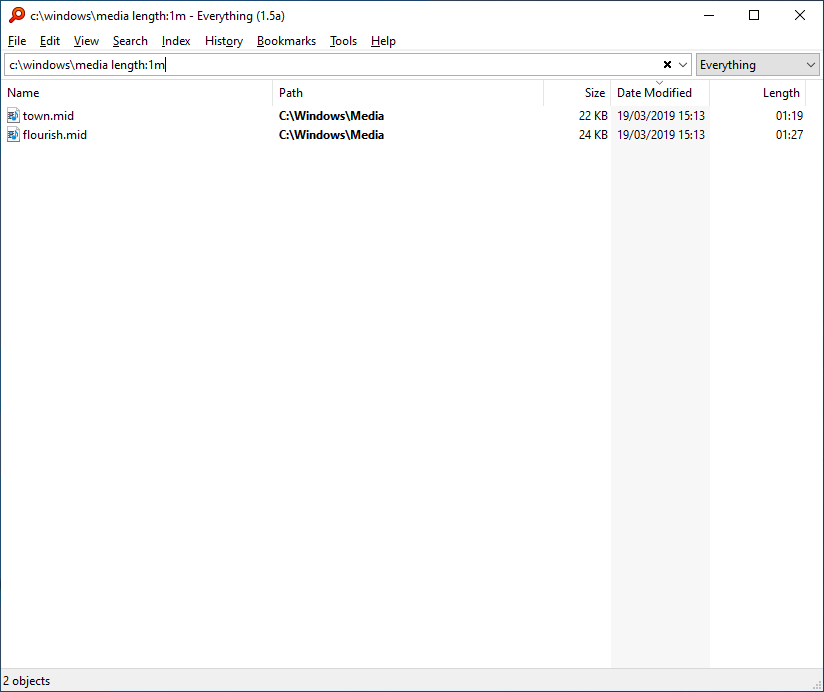Open the Everything filter dropdown
Viewport: 824px width, 692px height.
coord(757,65)
